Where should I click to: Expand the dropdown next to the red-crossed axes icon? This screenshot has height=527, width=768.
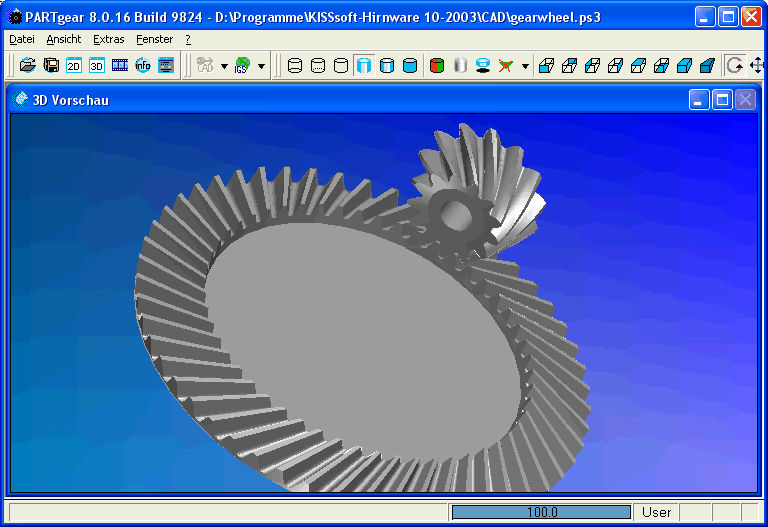[x=525, y=66]
